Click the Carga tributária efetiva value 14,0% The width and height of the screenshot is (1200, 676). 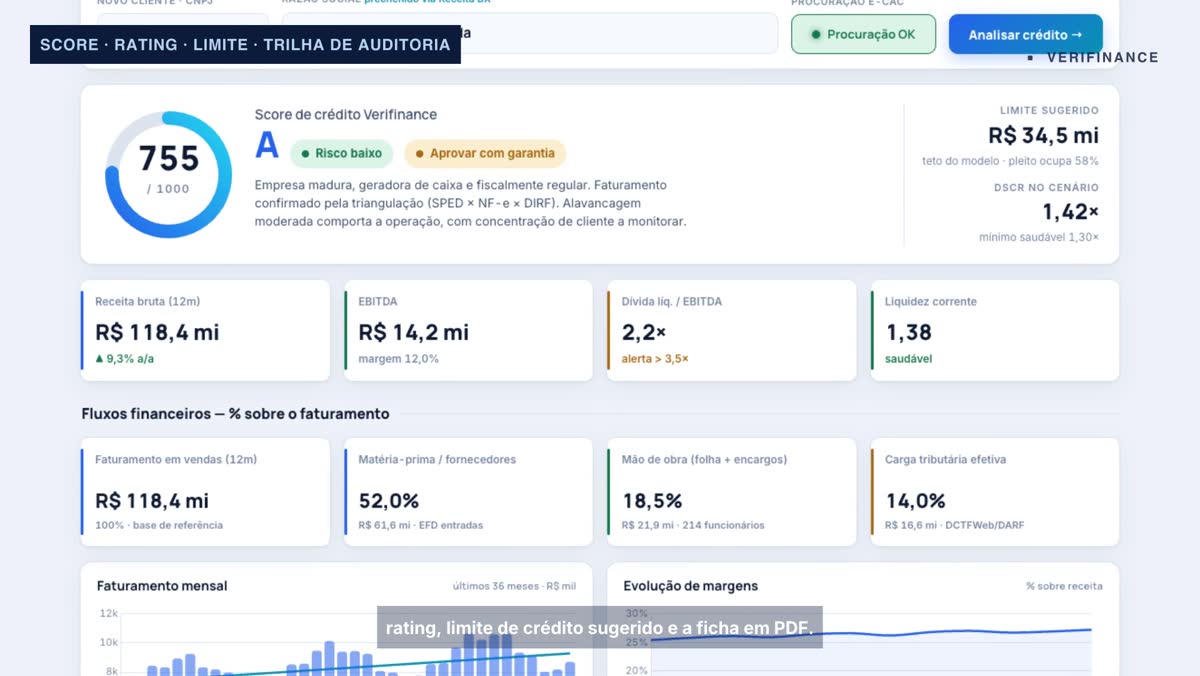(915, 500)
